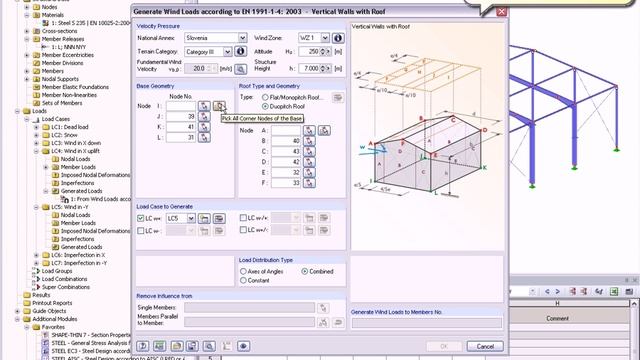The height and width of the screenshot is (360, 640).
Task: Click the Cancel button
Action: 485,347
